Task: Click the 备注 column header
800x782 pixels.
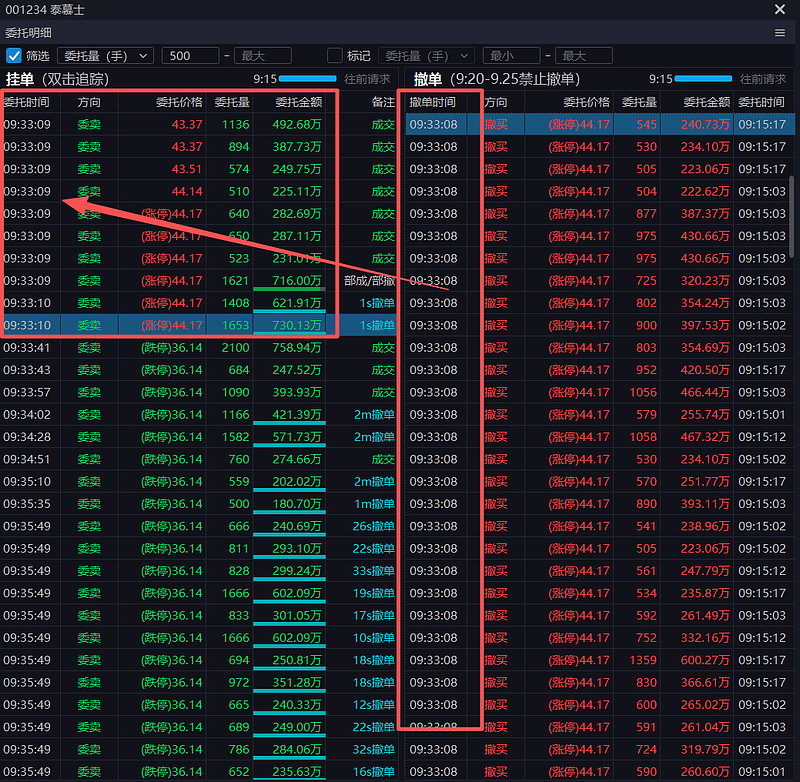Action: [x=383, y=102]
